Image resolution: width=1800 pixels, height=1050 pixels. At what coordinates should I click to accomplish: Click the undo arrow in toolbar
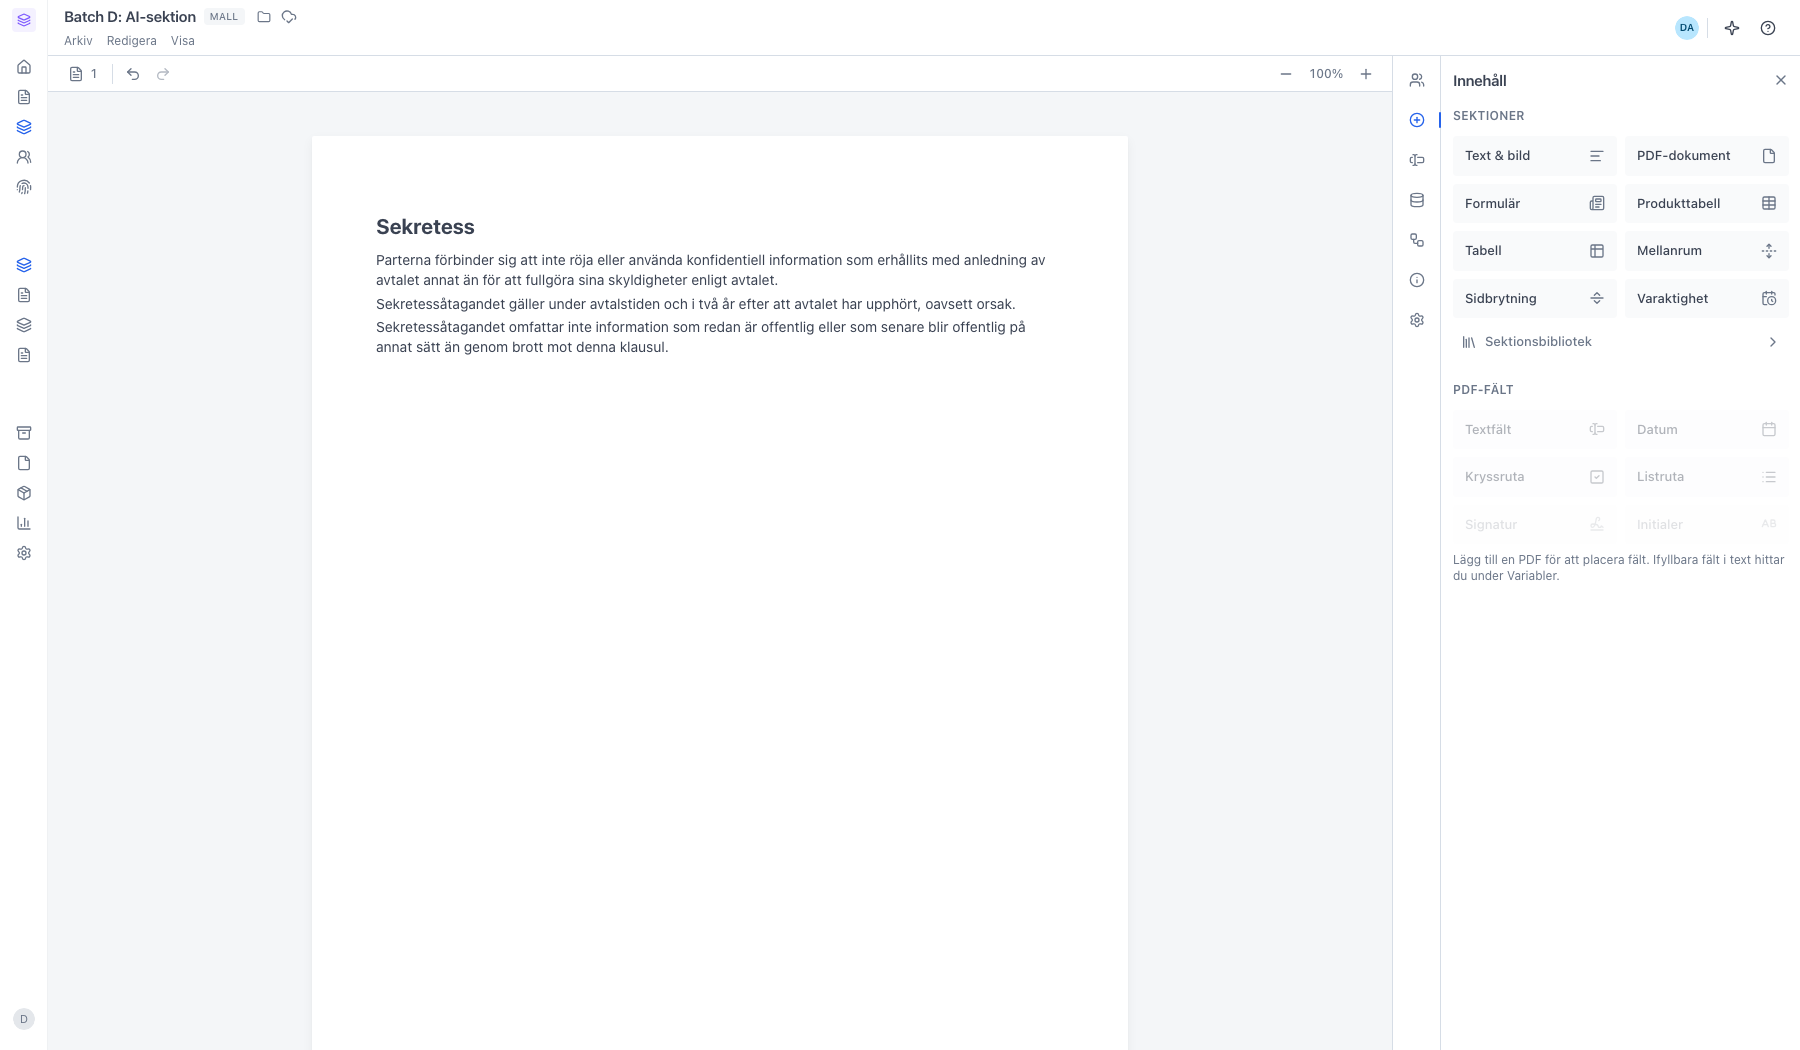coord(133,74)
